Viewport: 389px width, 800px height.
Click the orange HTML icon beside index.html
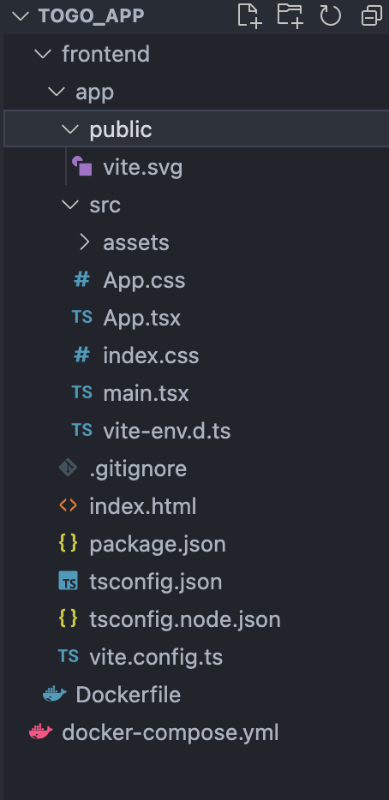pos(68,506)
